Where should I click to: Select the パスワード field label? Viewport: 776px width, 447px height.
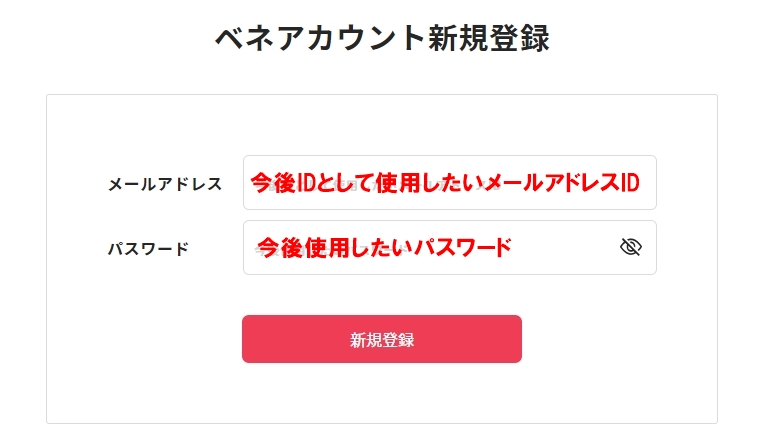pyautogui.click(x=148, y=248)
